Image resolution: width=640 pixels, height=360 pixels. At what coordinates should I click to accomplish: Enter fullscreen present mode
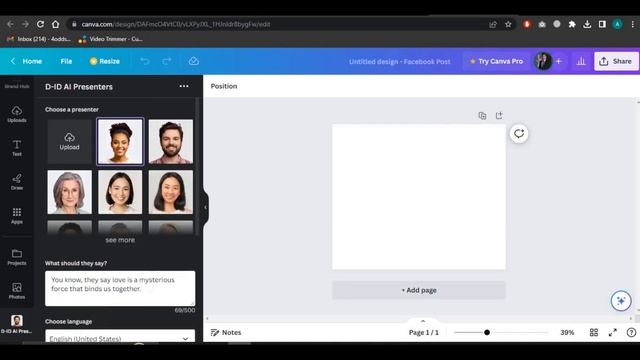point(613,333)
